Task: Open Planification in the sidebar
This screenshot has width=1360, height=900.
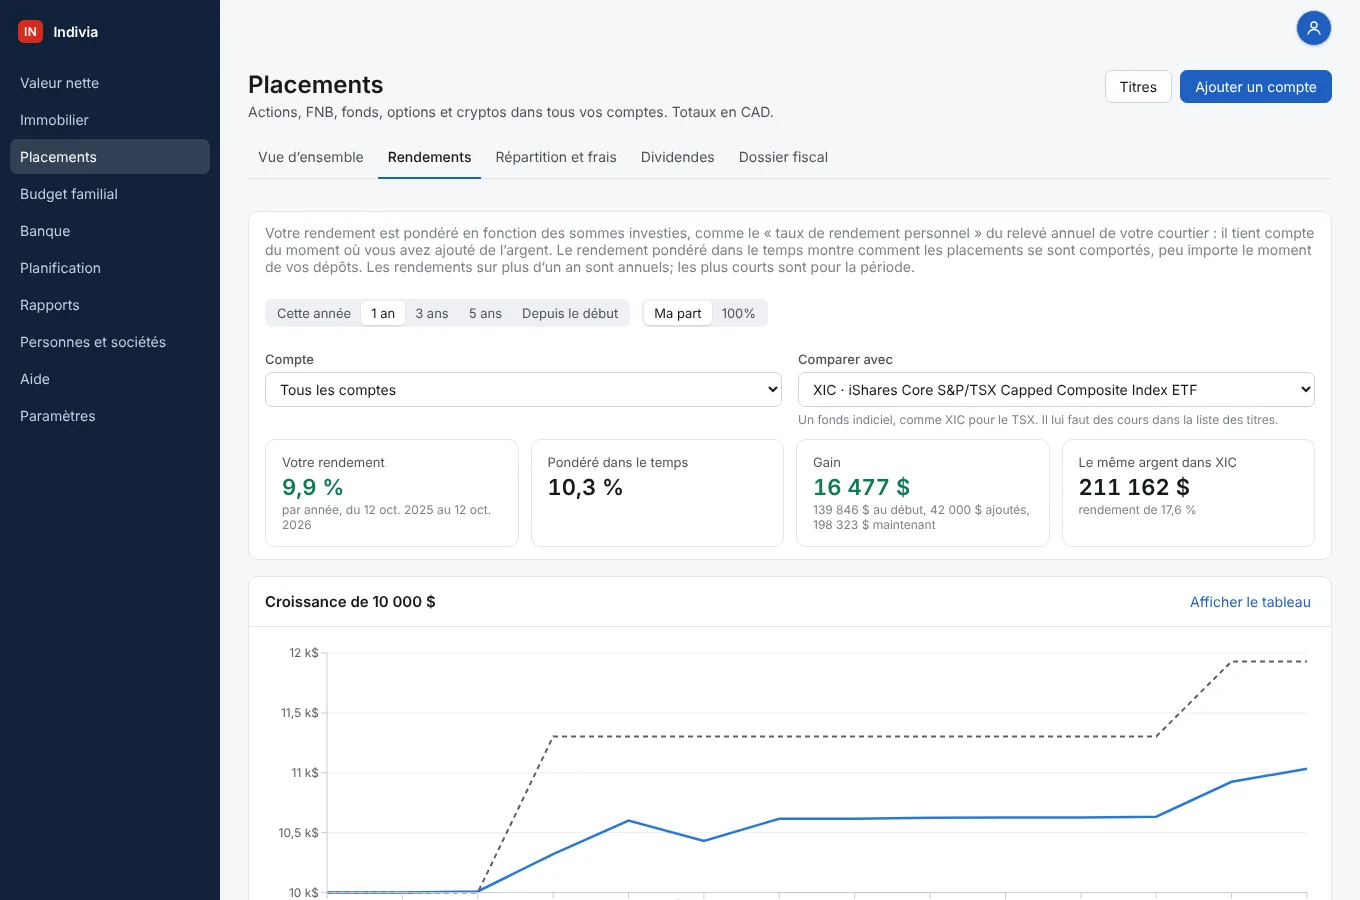Action: [x=110, y=268]
